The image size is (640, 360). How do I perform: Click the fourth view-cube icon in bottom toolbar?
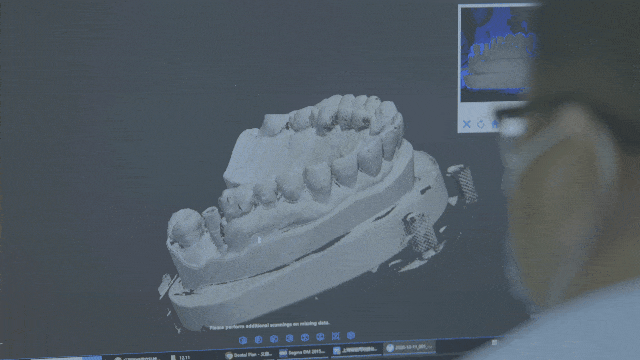(x=289, y=338)
